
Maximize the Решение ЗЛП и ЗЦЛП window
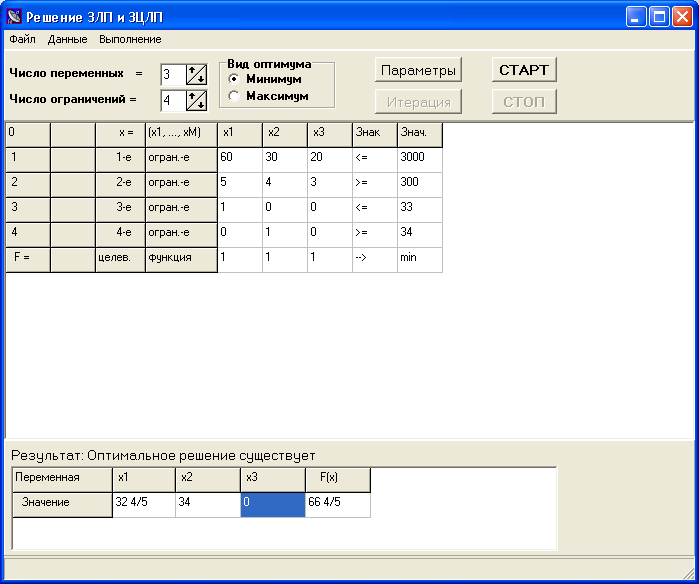tap(659, 17)
